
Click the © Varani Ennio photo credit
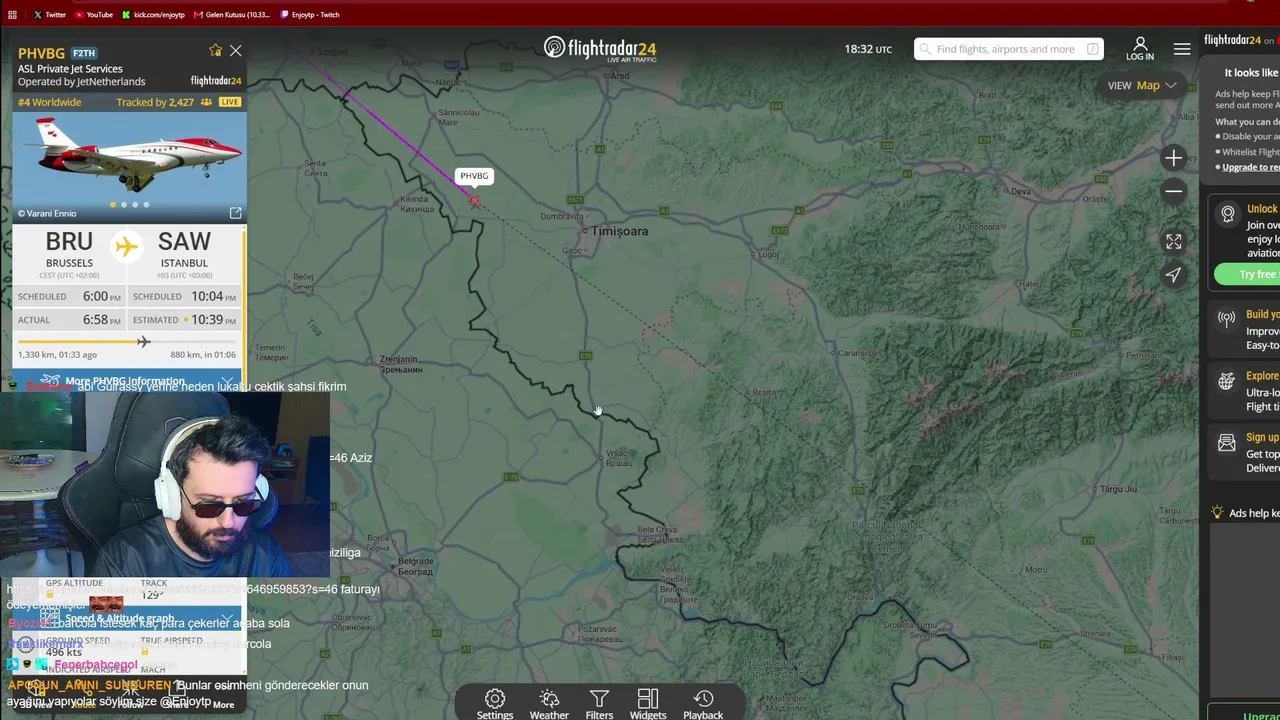click(x=47, y=213)
